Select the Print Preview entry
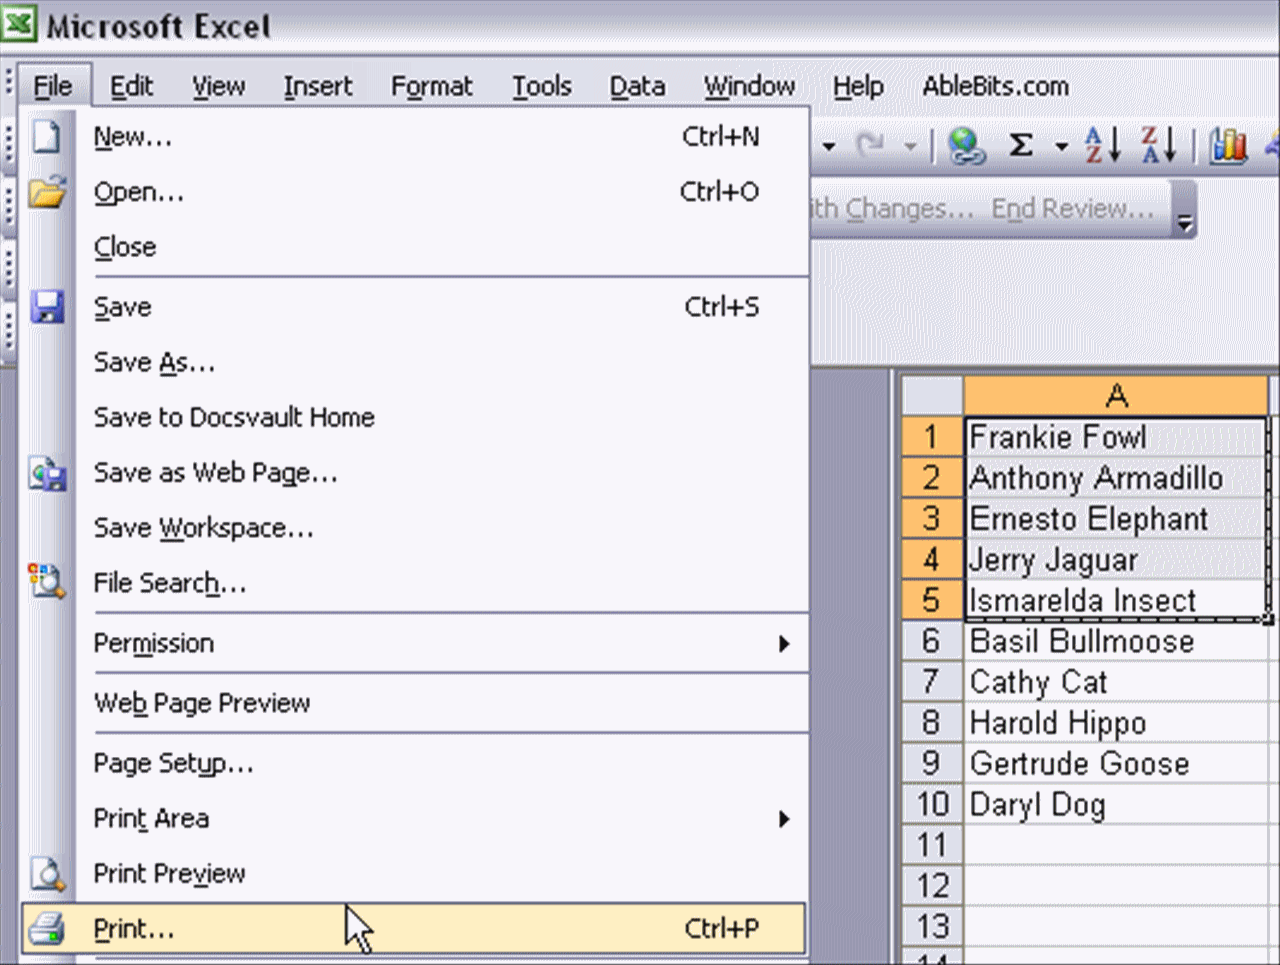 tap(413, 873)
